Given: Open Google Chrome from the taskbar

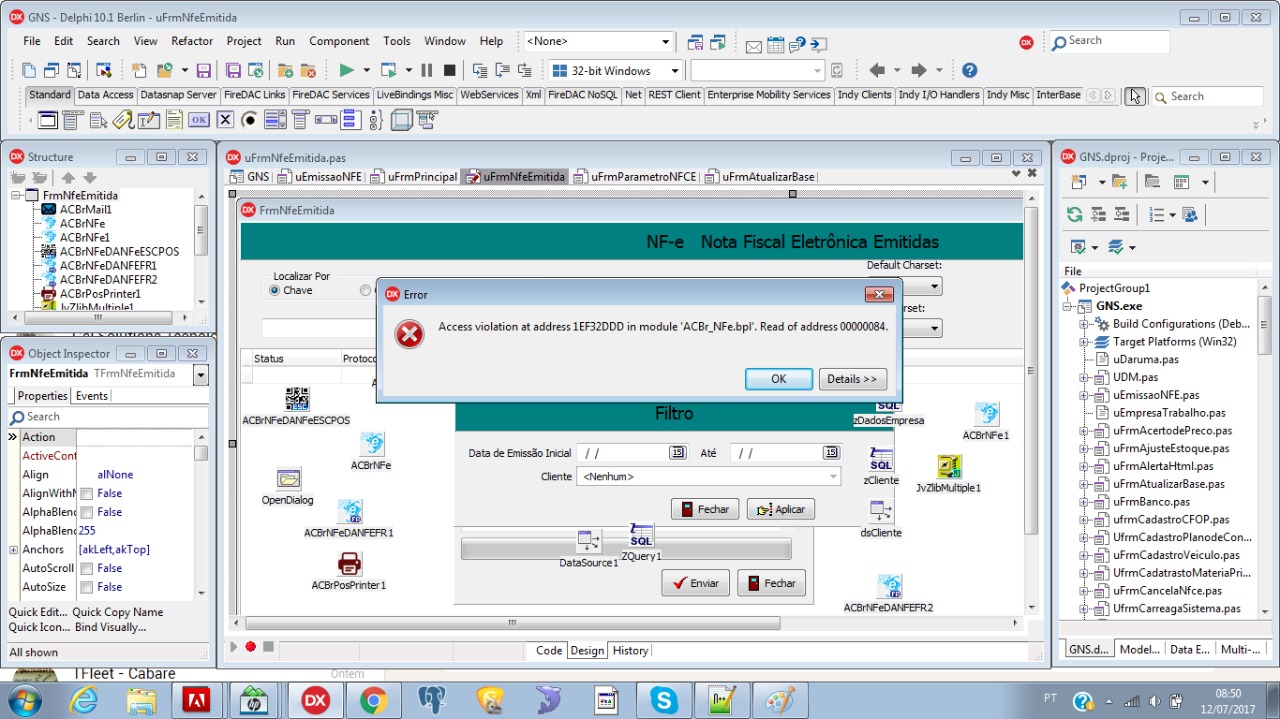Looking at the screenshot, I should point(374,700).
